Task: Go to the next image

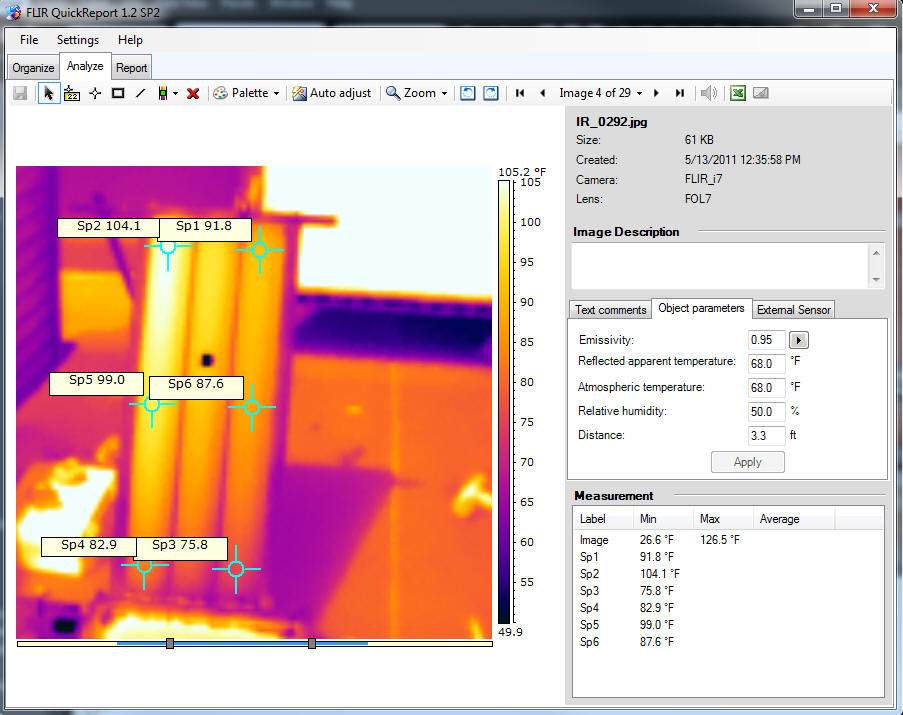Action: [x=656, y=93]
